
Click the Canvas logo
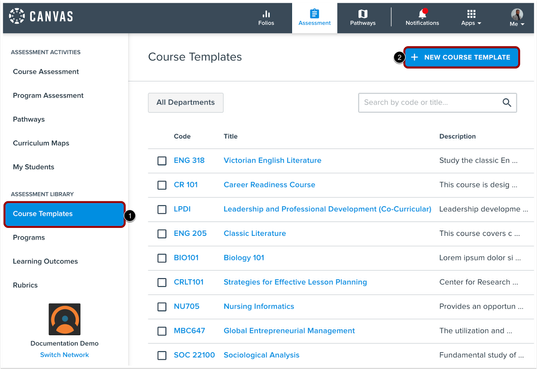41,16
